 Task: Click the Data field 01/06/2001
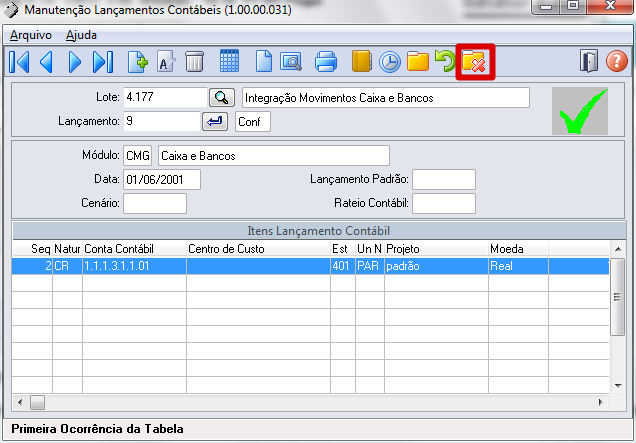click(x=162, y=180)
